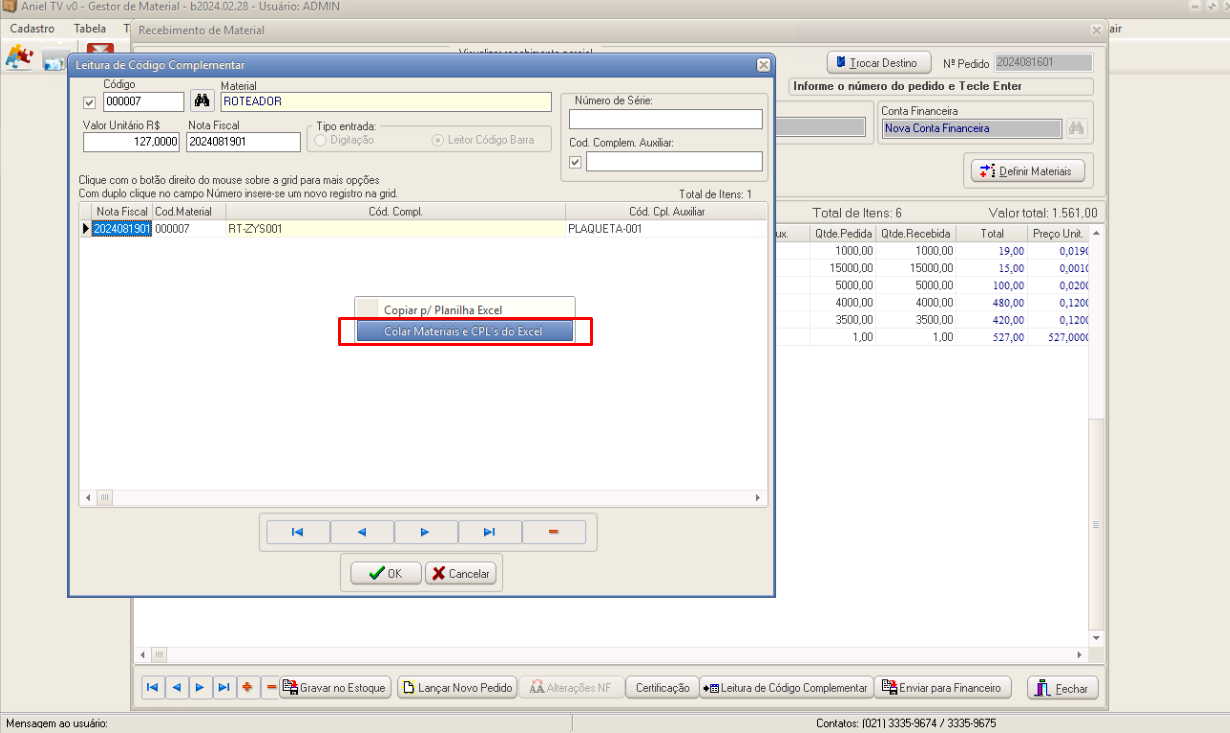Screen dimensions: 1230x733
Task: Click the binoculars search icon beside Código
Action: 202,101
